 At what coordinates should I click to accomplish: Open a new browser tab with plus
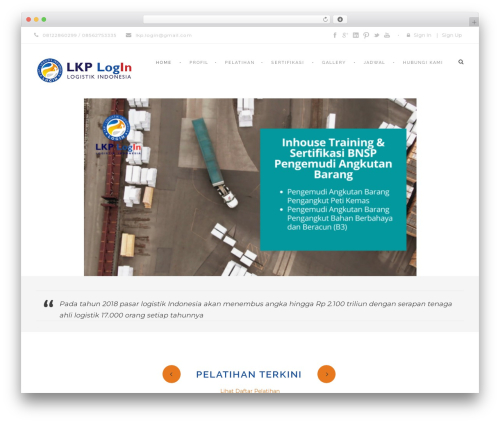(x=474, y=22)
